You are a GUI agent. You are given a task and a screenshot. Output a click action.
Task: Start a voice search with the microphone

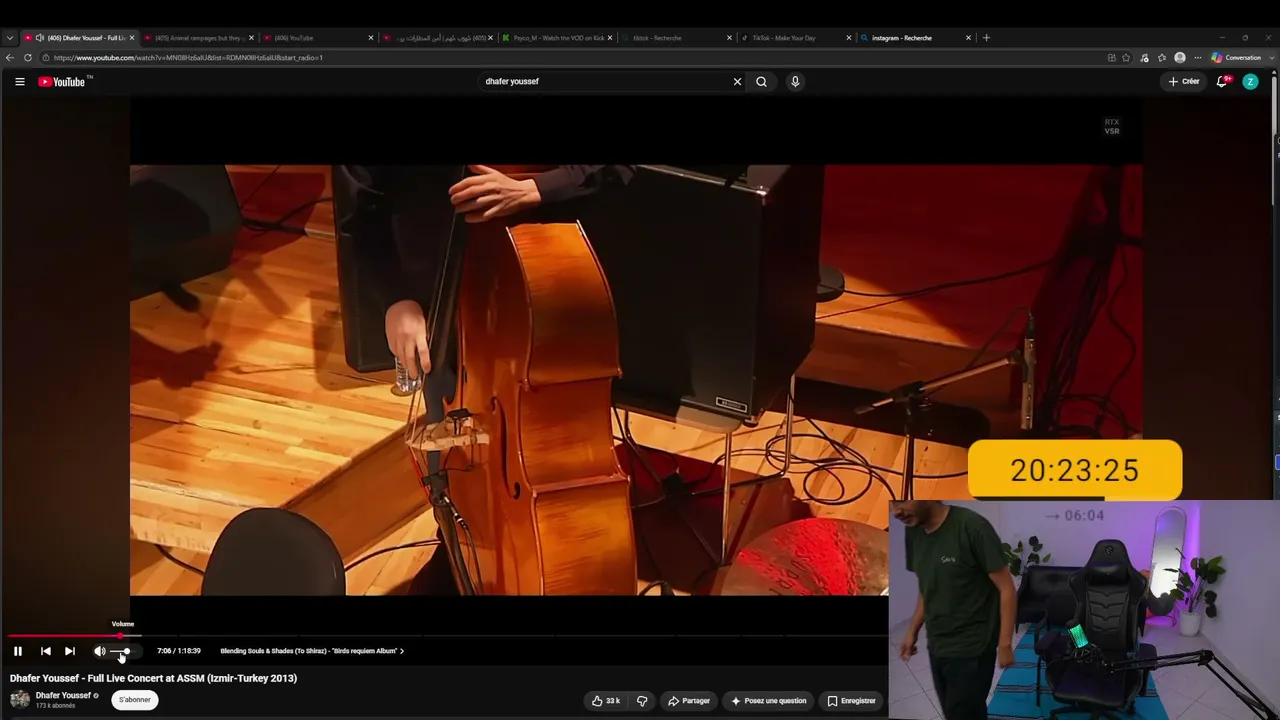click(795, 82)
